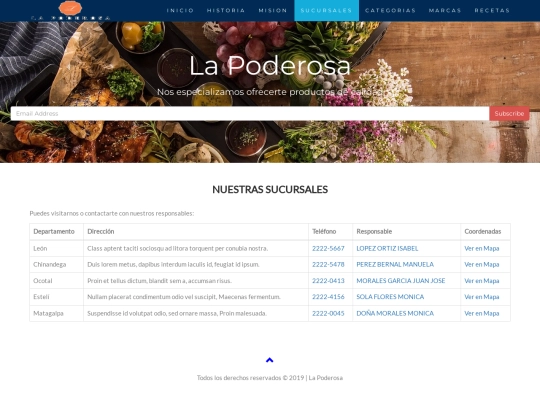Open the RECETAS page
Screen dimensions: 540x405
[492, 10]
